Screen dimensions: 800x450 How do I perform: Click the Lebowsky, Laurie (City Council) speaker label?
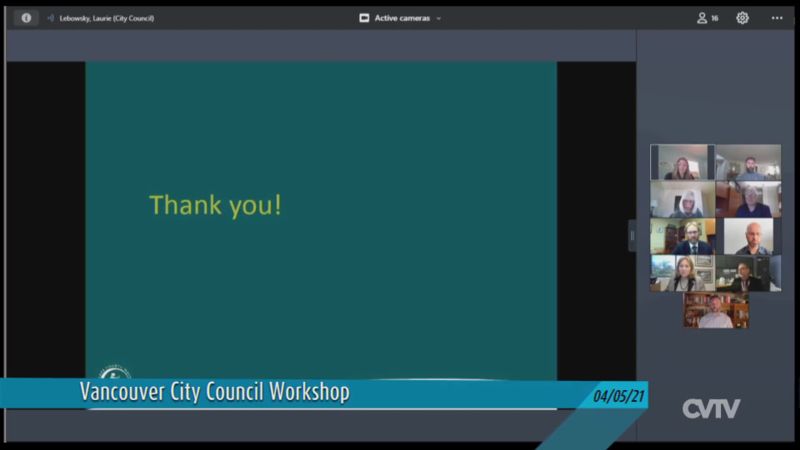pyautogui.click(x=109, y=18)
